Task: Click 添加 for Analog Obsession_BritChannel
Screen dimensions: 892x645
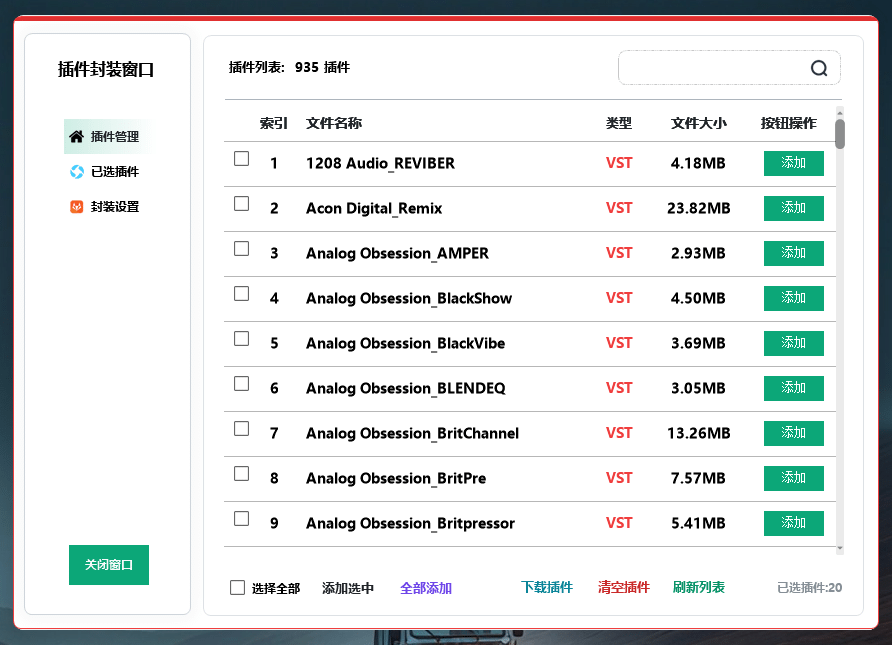Action: pyautogui.click(x=794, y=433)
